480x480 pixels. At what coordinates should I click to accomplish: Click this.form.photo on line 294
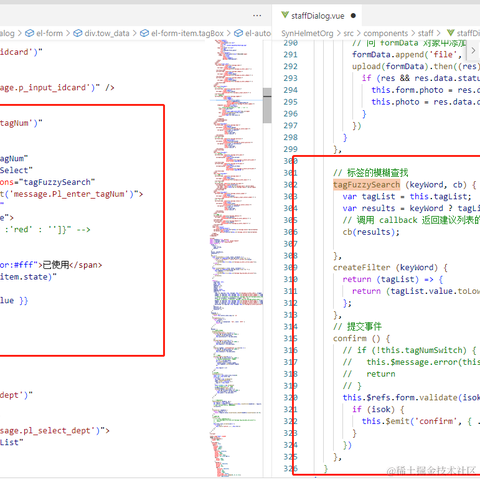pyautogui.click(x=407, y=90)
